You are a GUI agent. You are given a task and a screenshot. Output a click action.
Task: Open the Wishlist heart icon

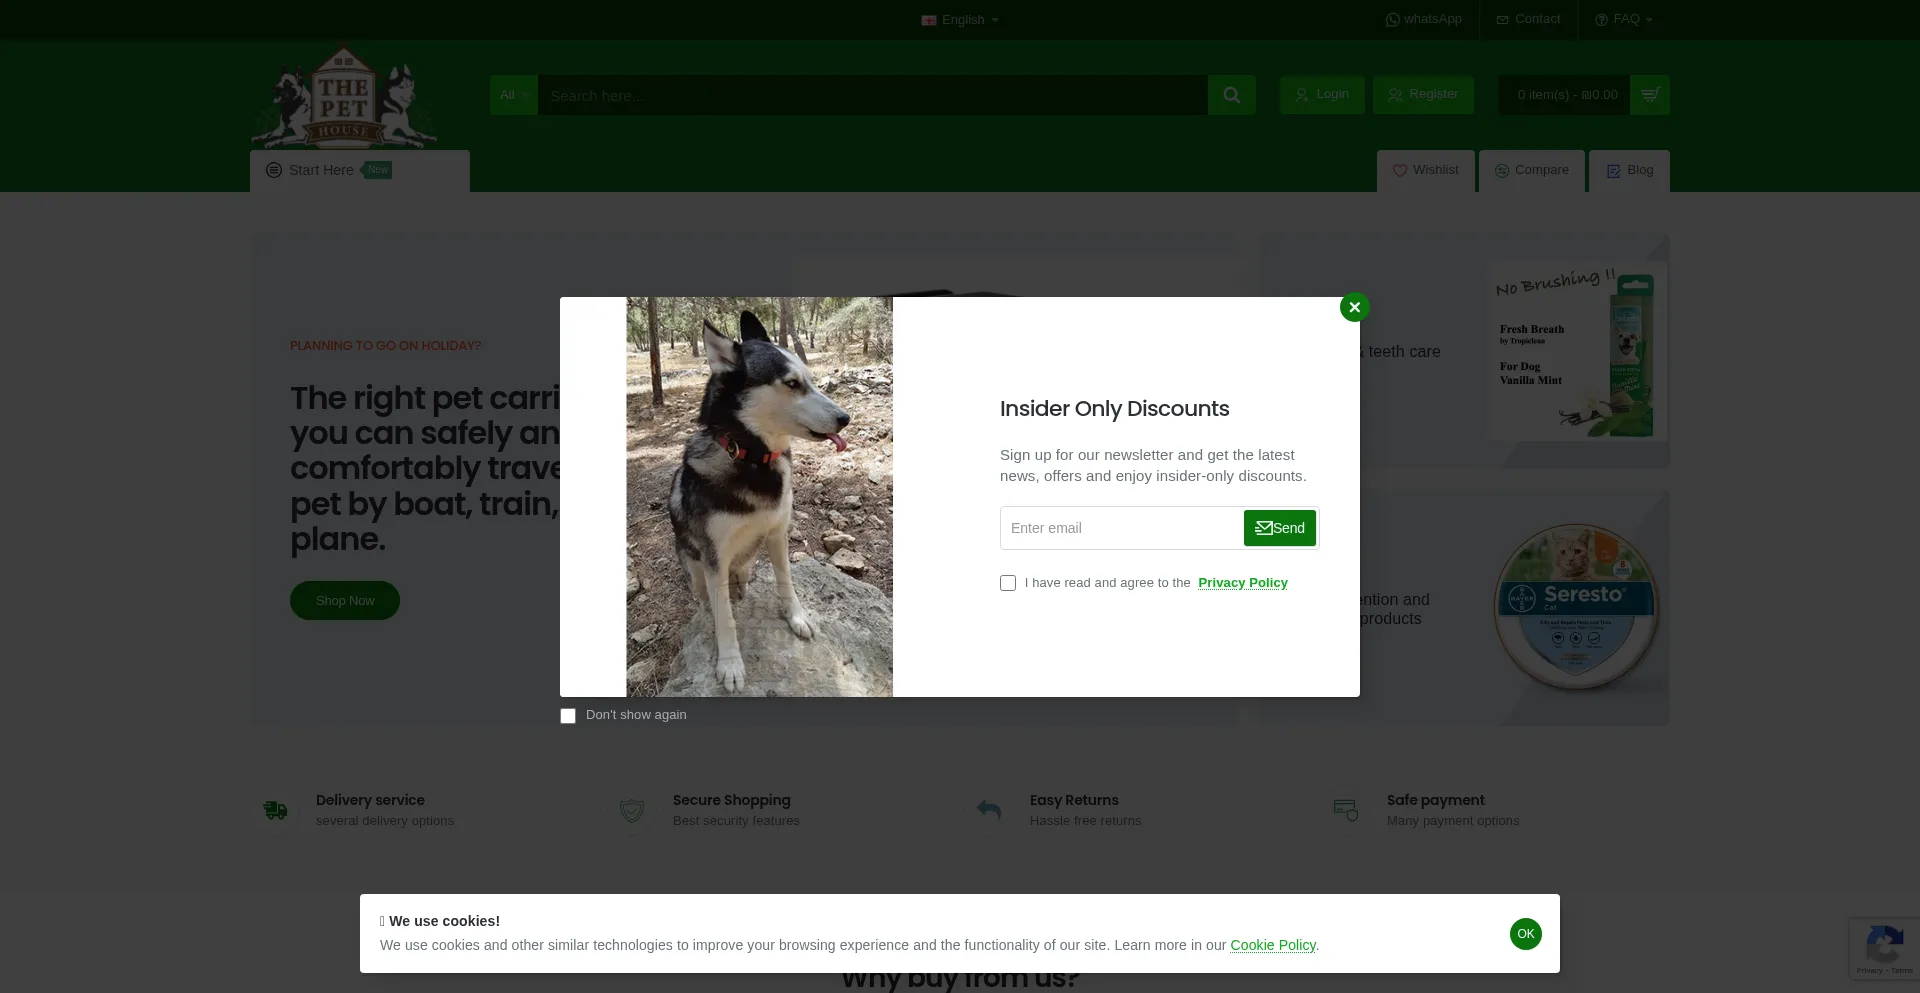pos(1400,171)
